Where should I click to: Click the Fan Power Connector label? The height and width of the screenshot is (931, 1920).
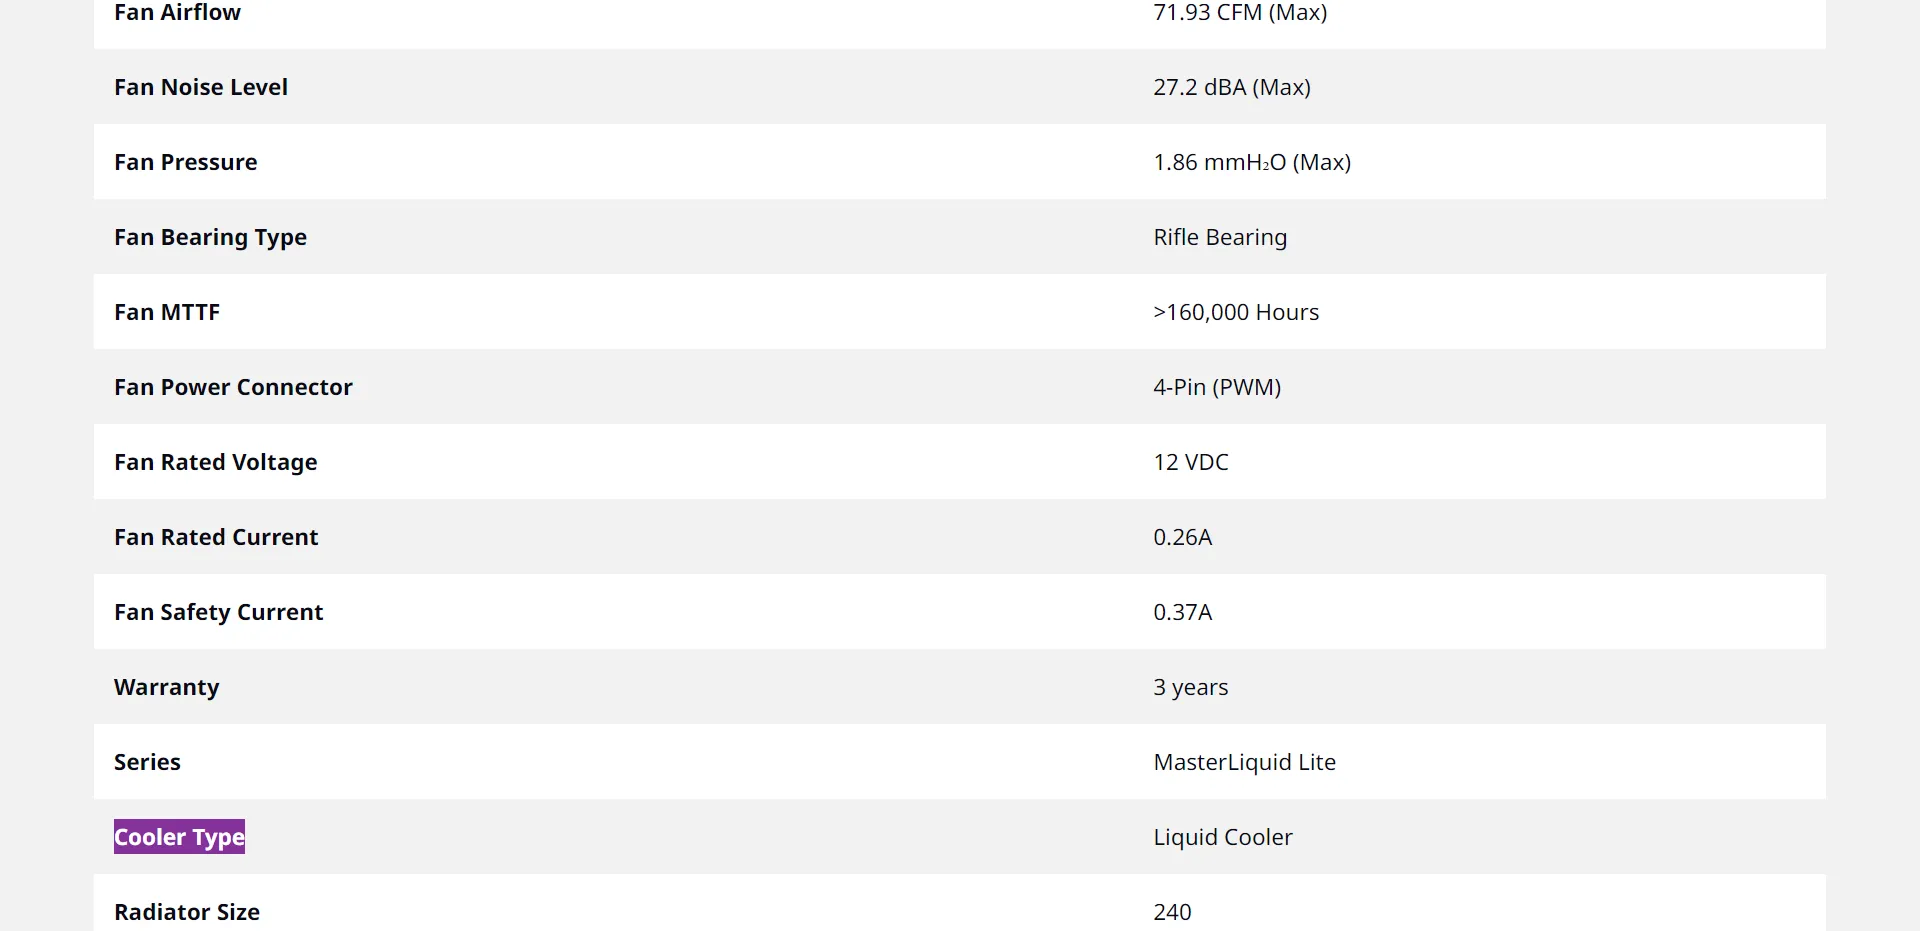pos(233,387)
